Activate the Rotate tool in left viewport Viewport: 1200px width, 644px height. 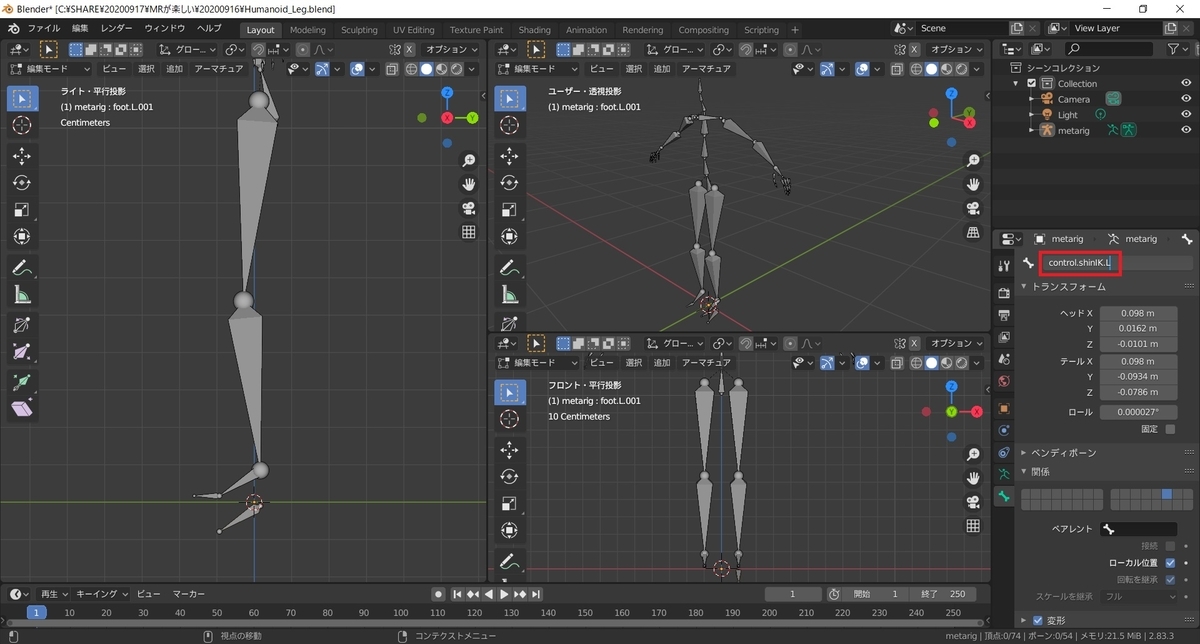(x=22, y=183)
